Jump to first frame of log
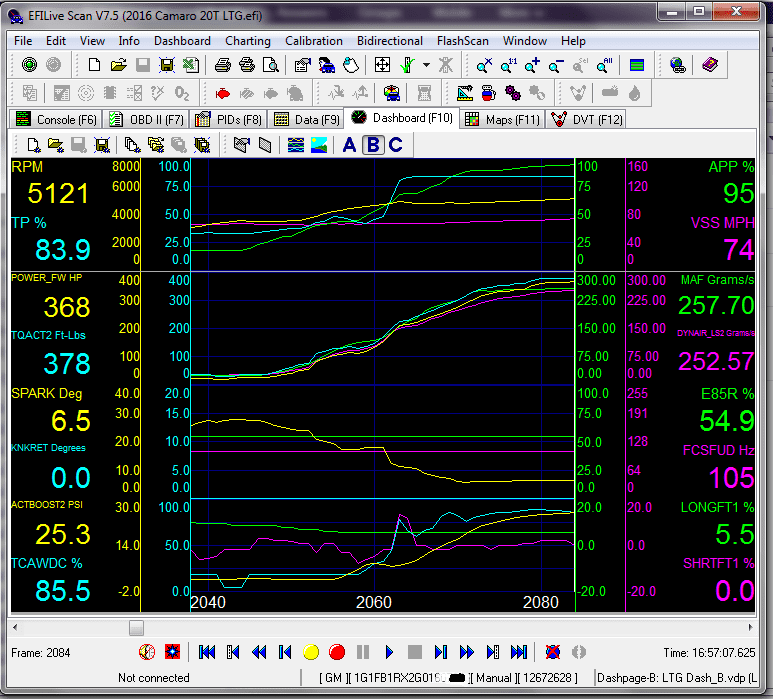Image resolution: width=773 pixels, height=699 pixels. [207, 652]
